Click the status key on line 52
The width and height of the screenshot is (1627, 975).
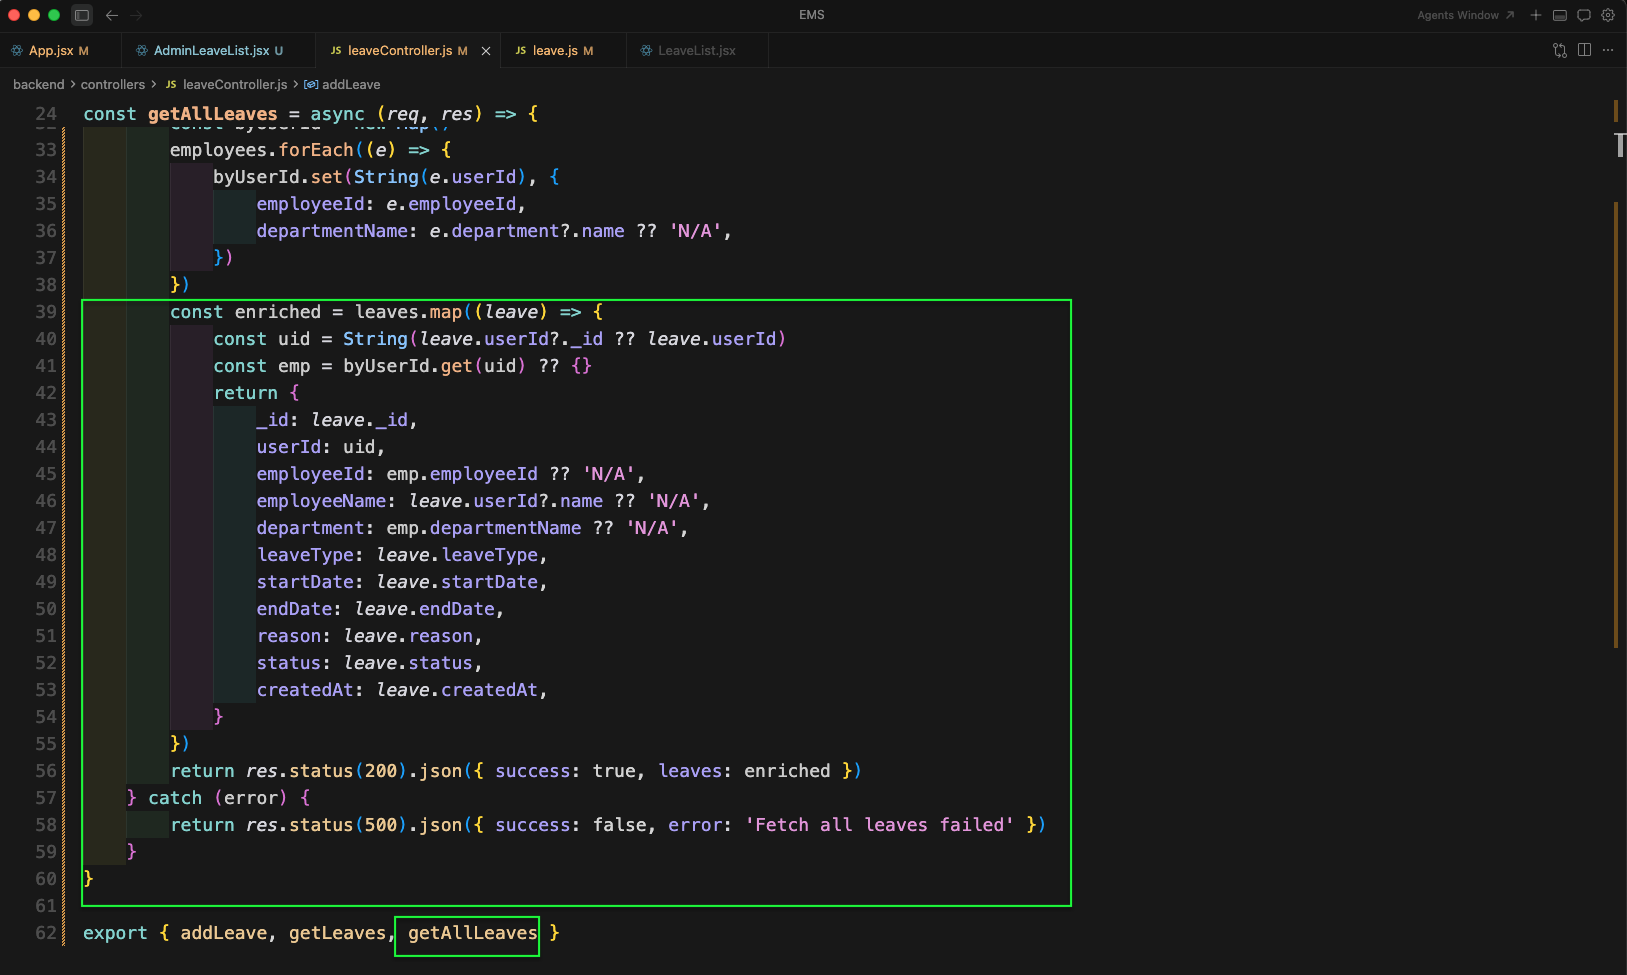(x=289, y=663)
